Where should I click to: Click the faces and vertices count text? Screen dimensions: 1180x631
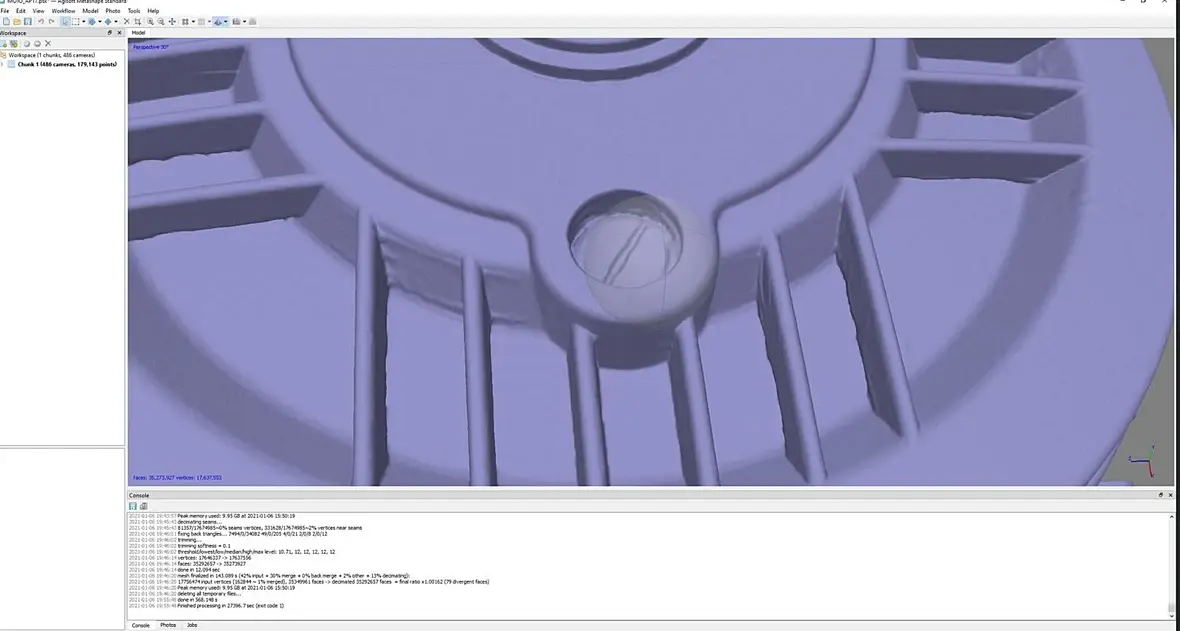click(177, 477)
